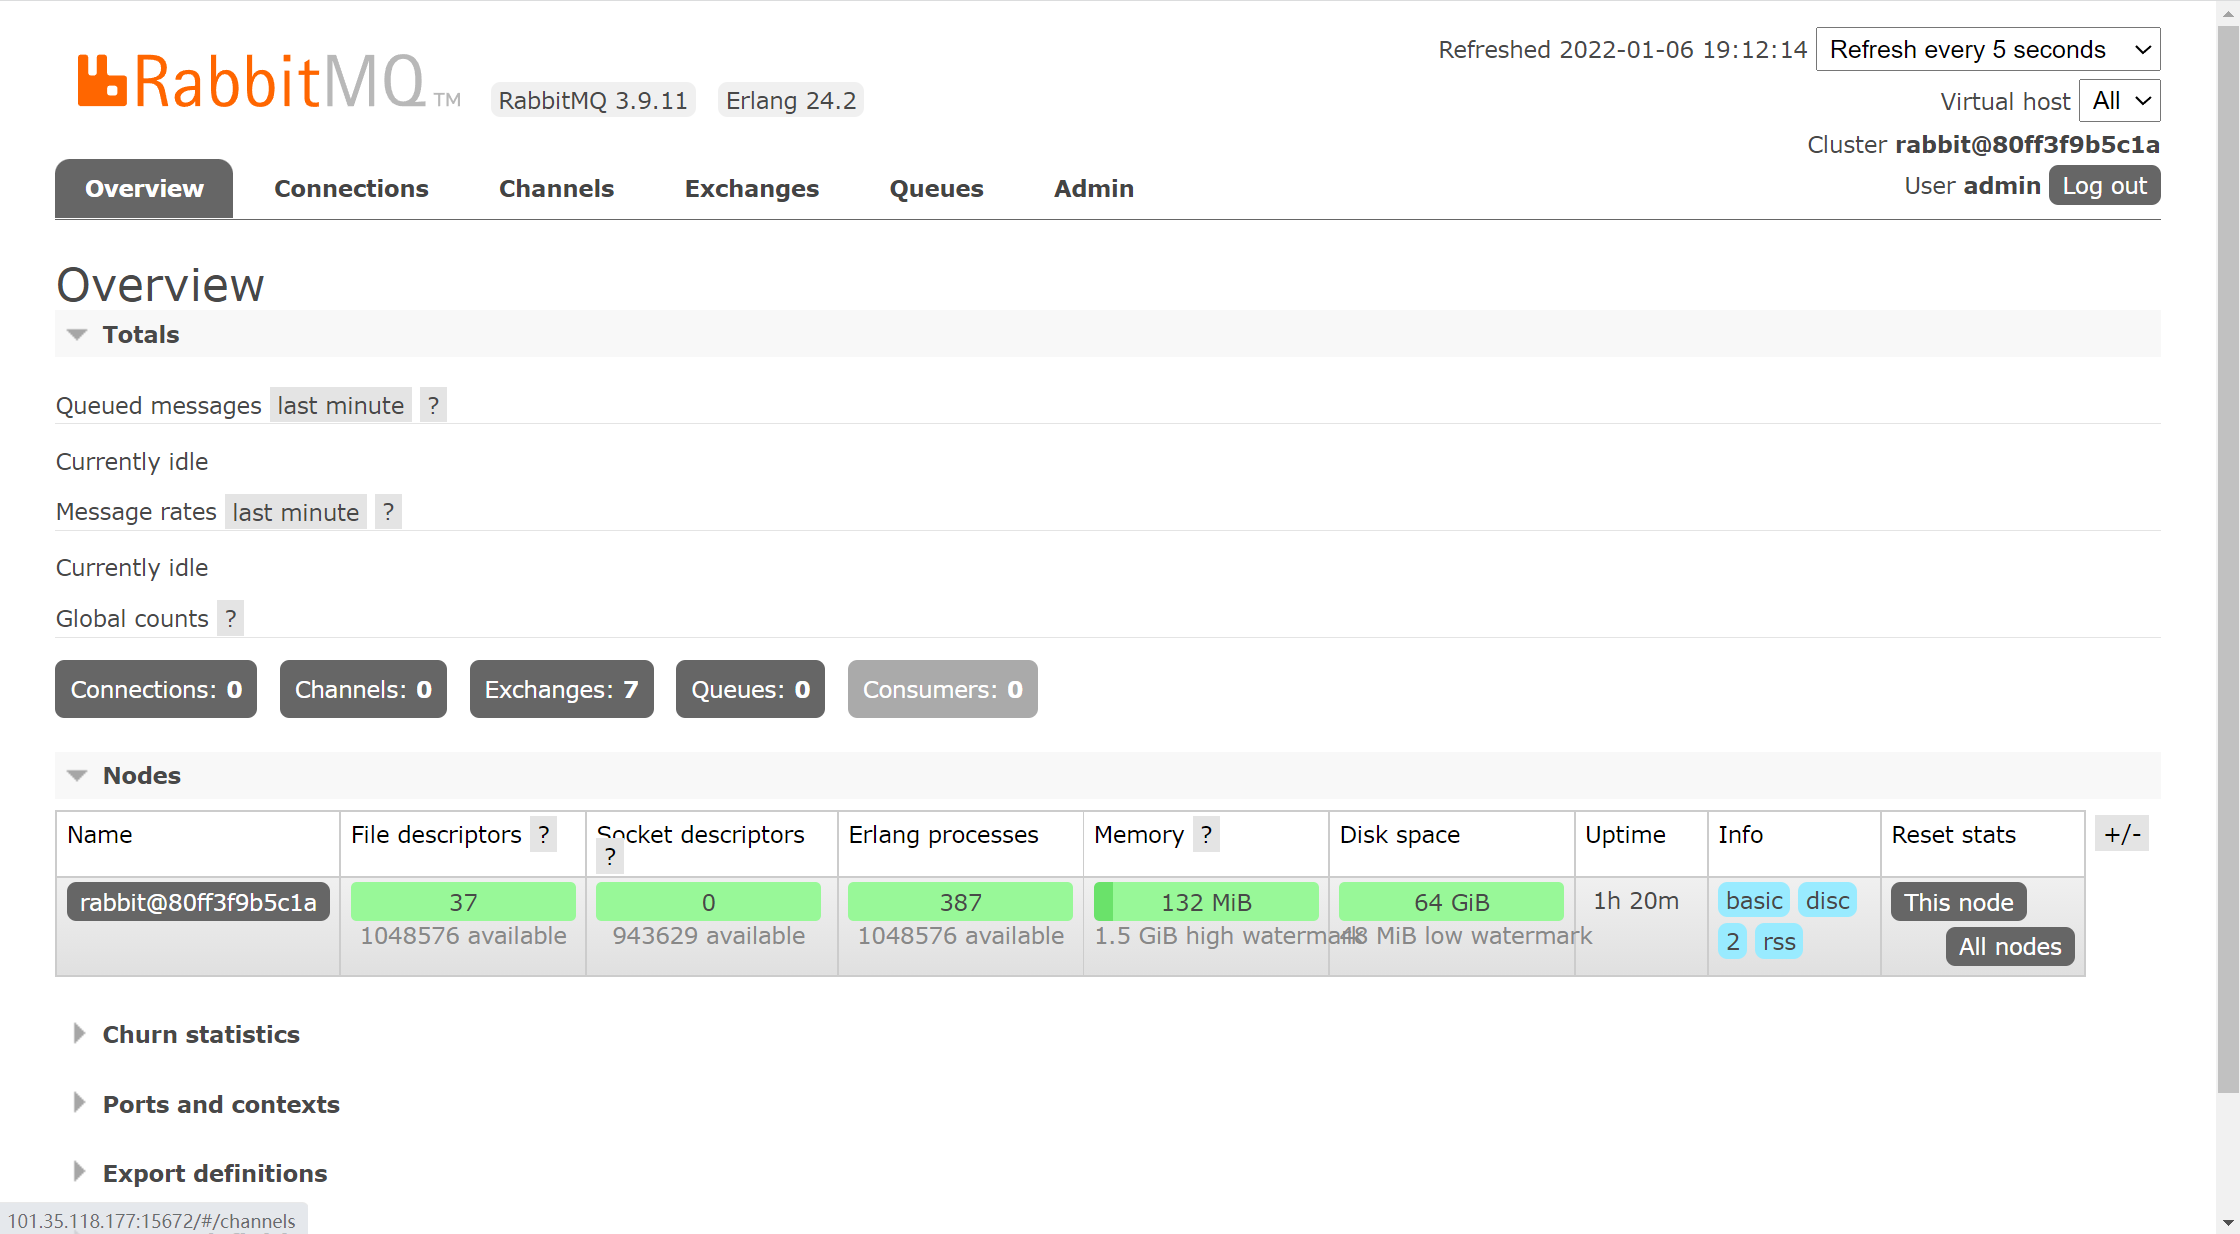Open Connections: 0 count button
Image resolution: width=2240 pixels, height=1234 pixels.
click(x=156, y=689)
